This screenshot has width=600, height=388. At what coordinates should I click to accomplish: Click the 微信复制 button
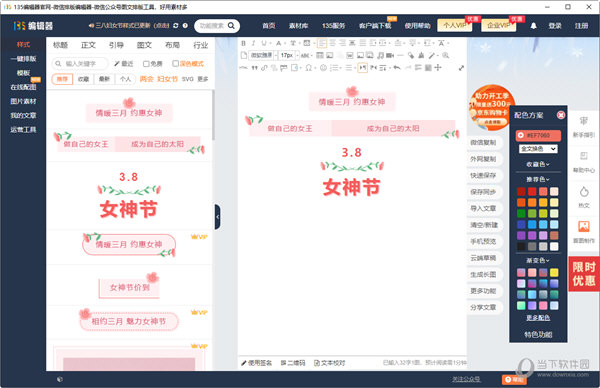(483, 142)
